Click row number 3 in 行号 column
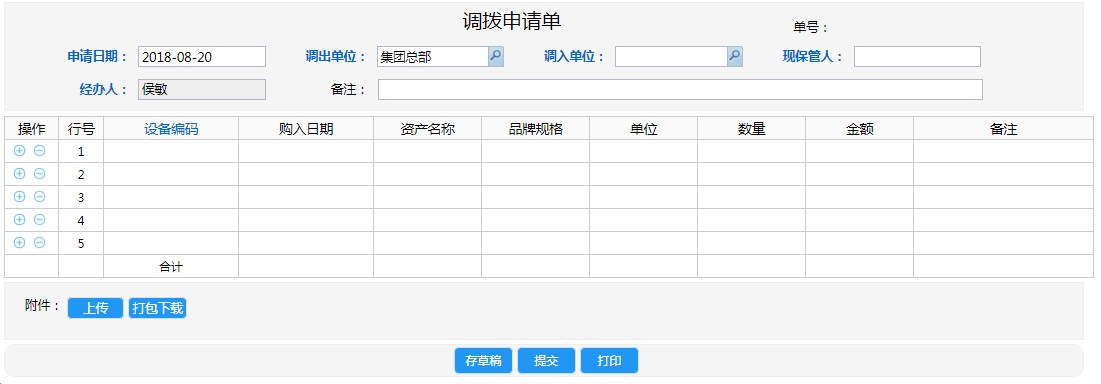The image size is (1101, 384). point(81,197)
